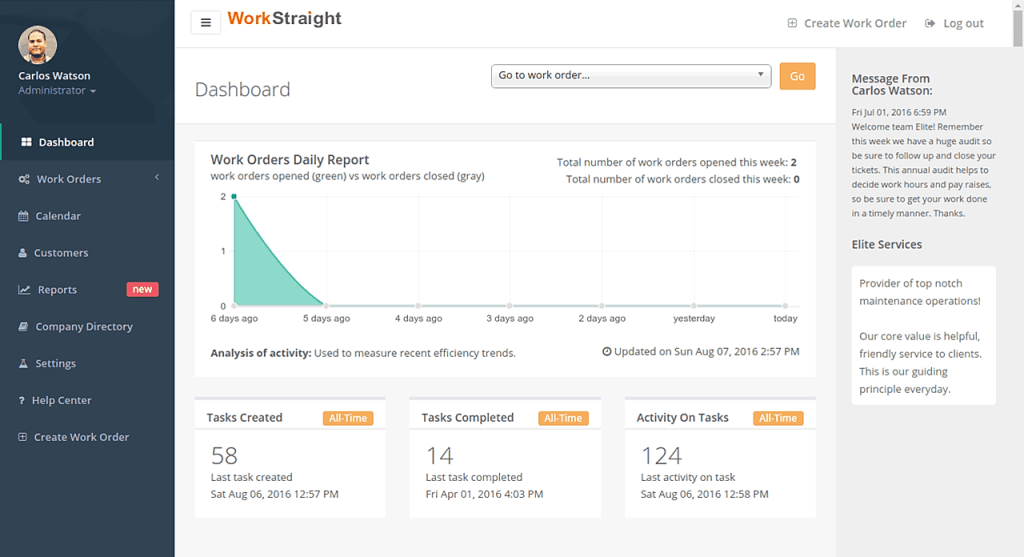Log out using the top-right link
The image size is (1024, 557).
point(954,23)
